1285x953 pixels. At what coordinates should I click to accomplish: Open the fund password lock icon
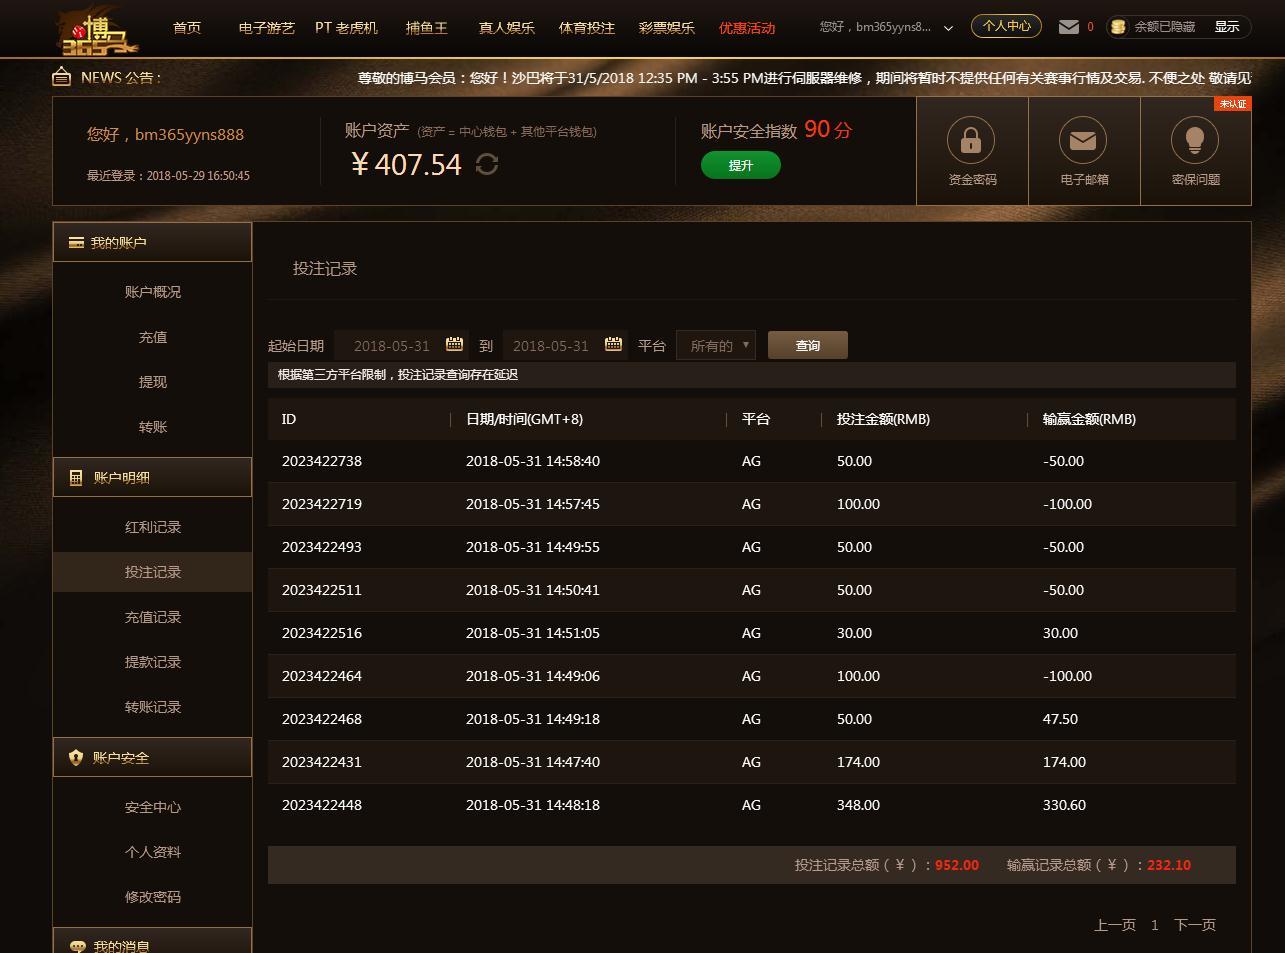[x=971, y=141]
